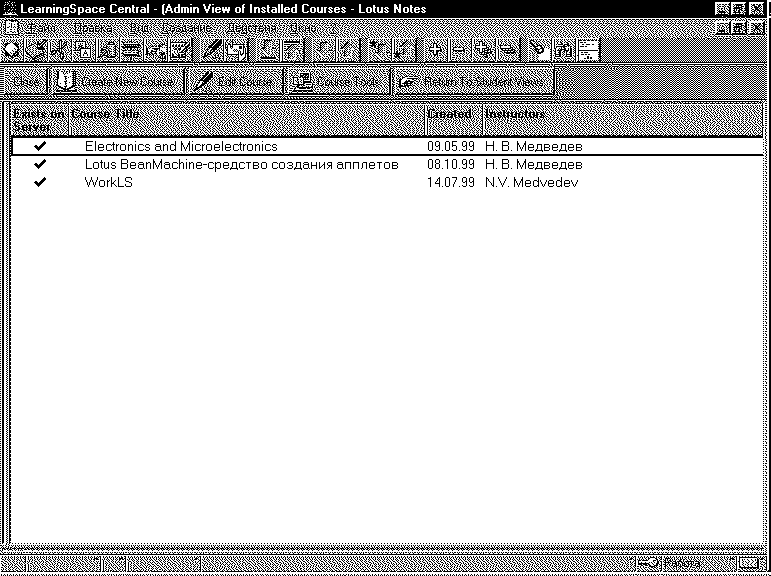The width and height of the screenshot is (771, 576).
Task: Click the Create New Course button
Action: pyautogui.click(x=116, y=82)
